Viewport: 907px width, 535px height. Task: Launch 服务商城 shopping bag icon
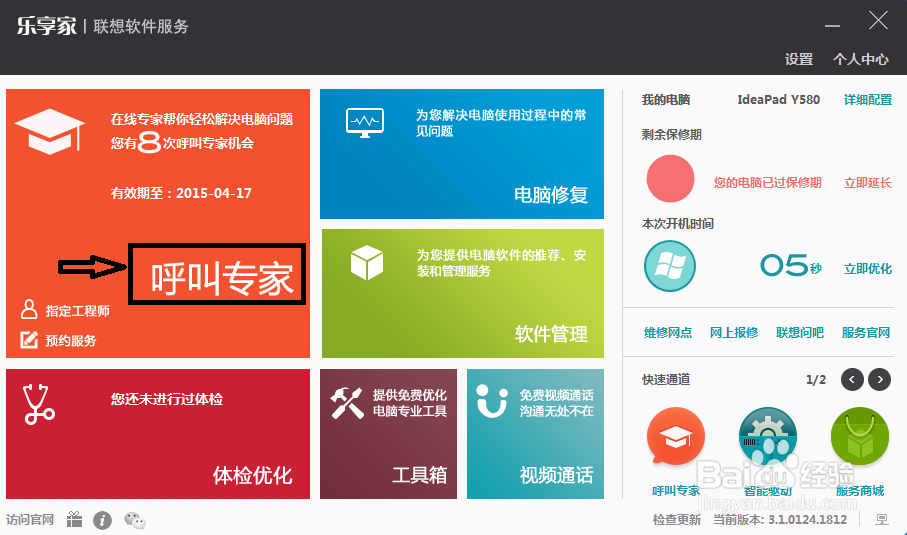(x=860, y=437)
